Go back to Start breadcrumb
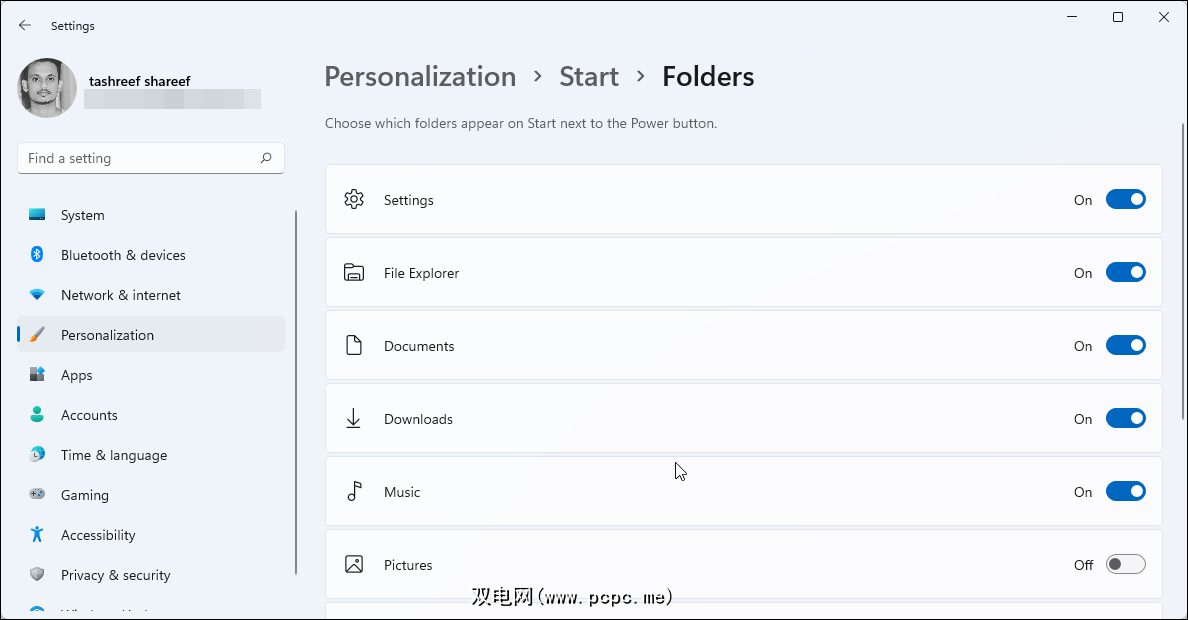1188x620 pixels. [589, 77]
